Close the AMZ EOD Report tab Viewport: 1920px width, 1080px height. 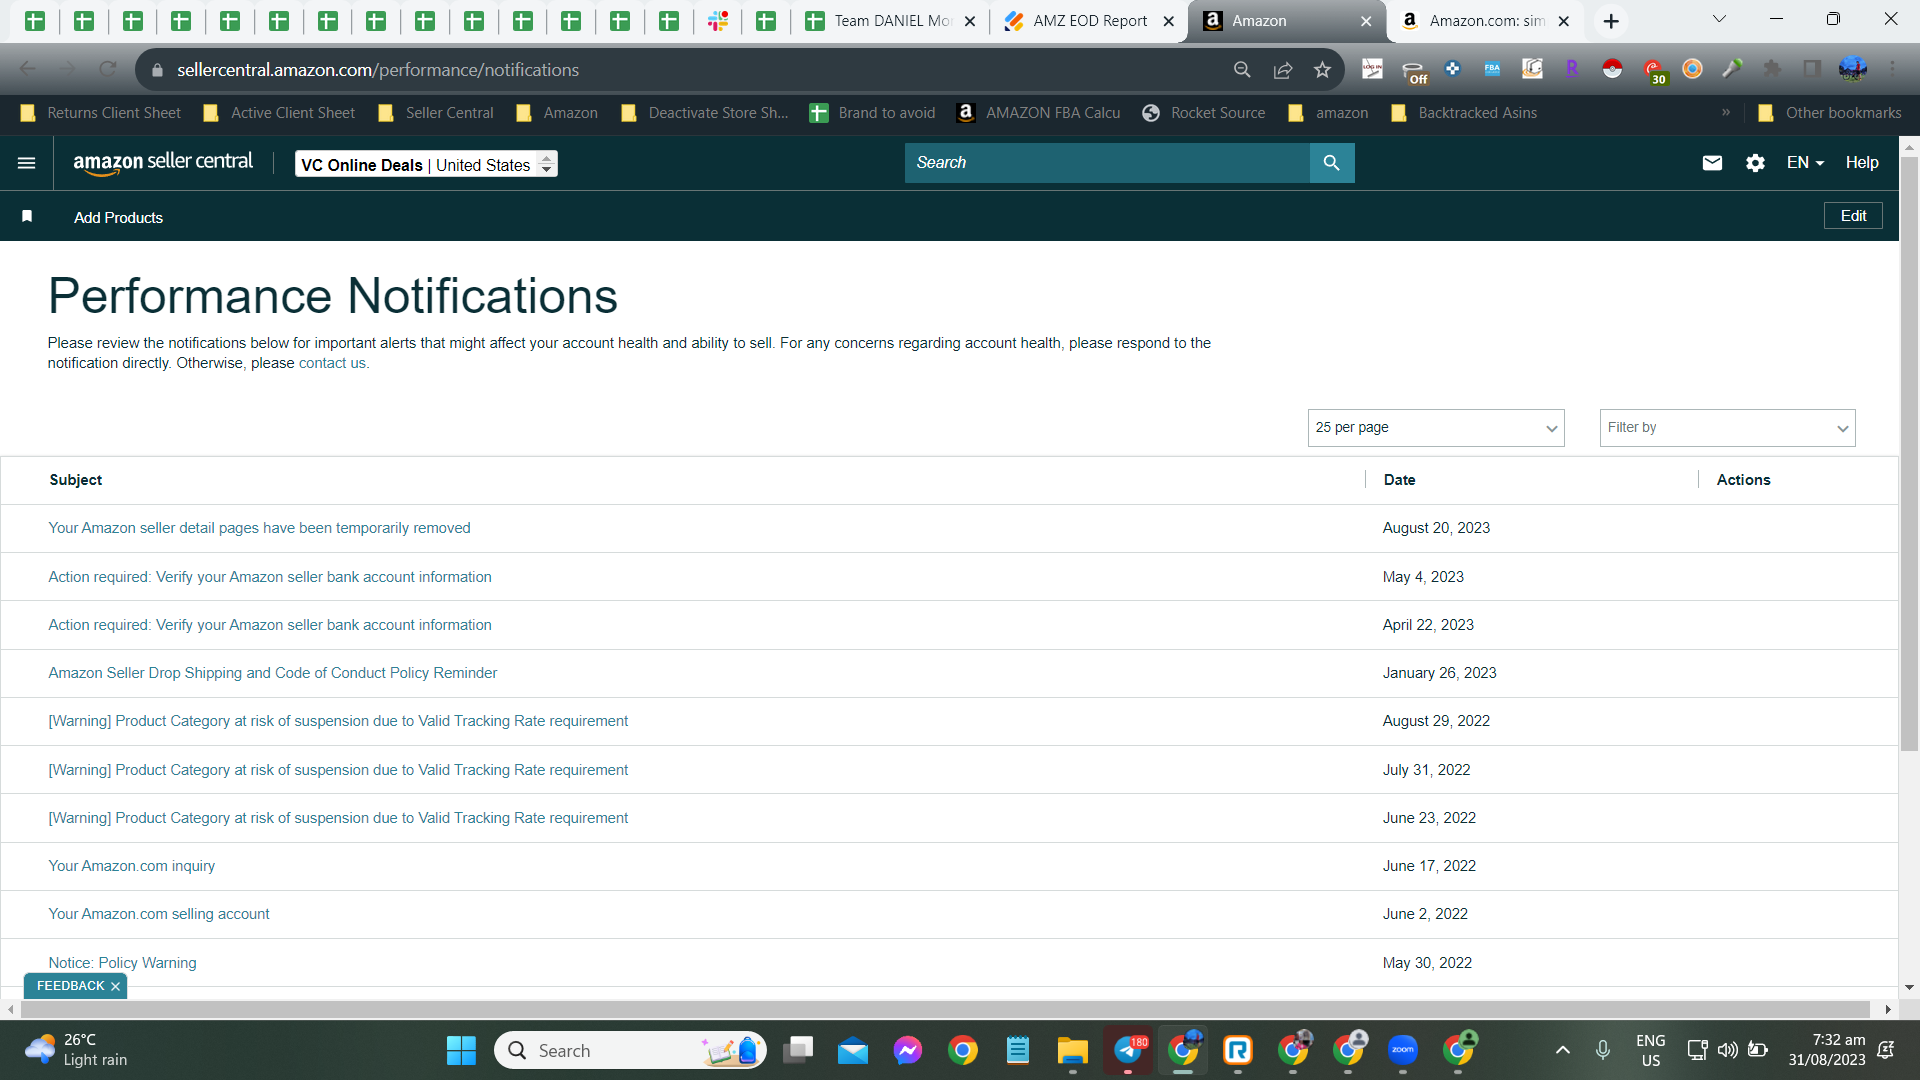point(1168,21)
